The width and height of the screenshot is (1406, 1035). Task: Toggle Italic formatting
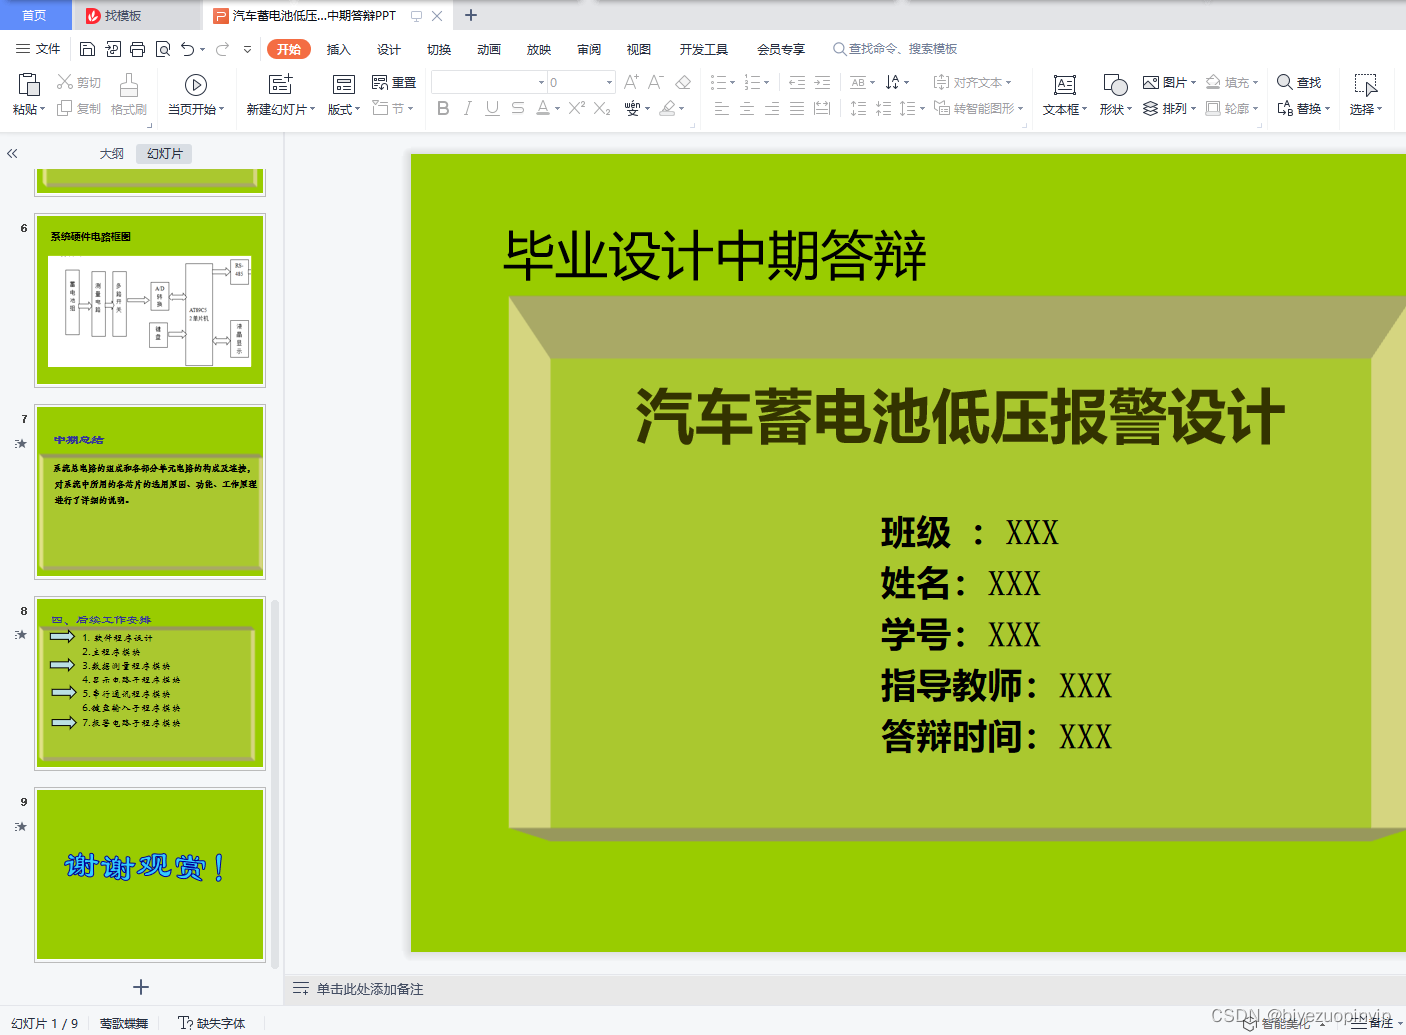tap(467, 108)
